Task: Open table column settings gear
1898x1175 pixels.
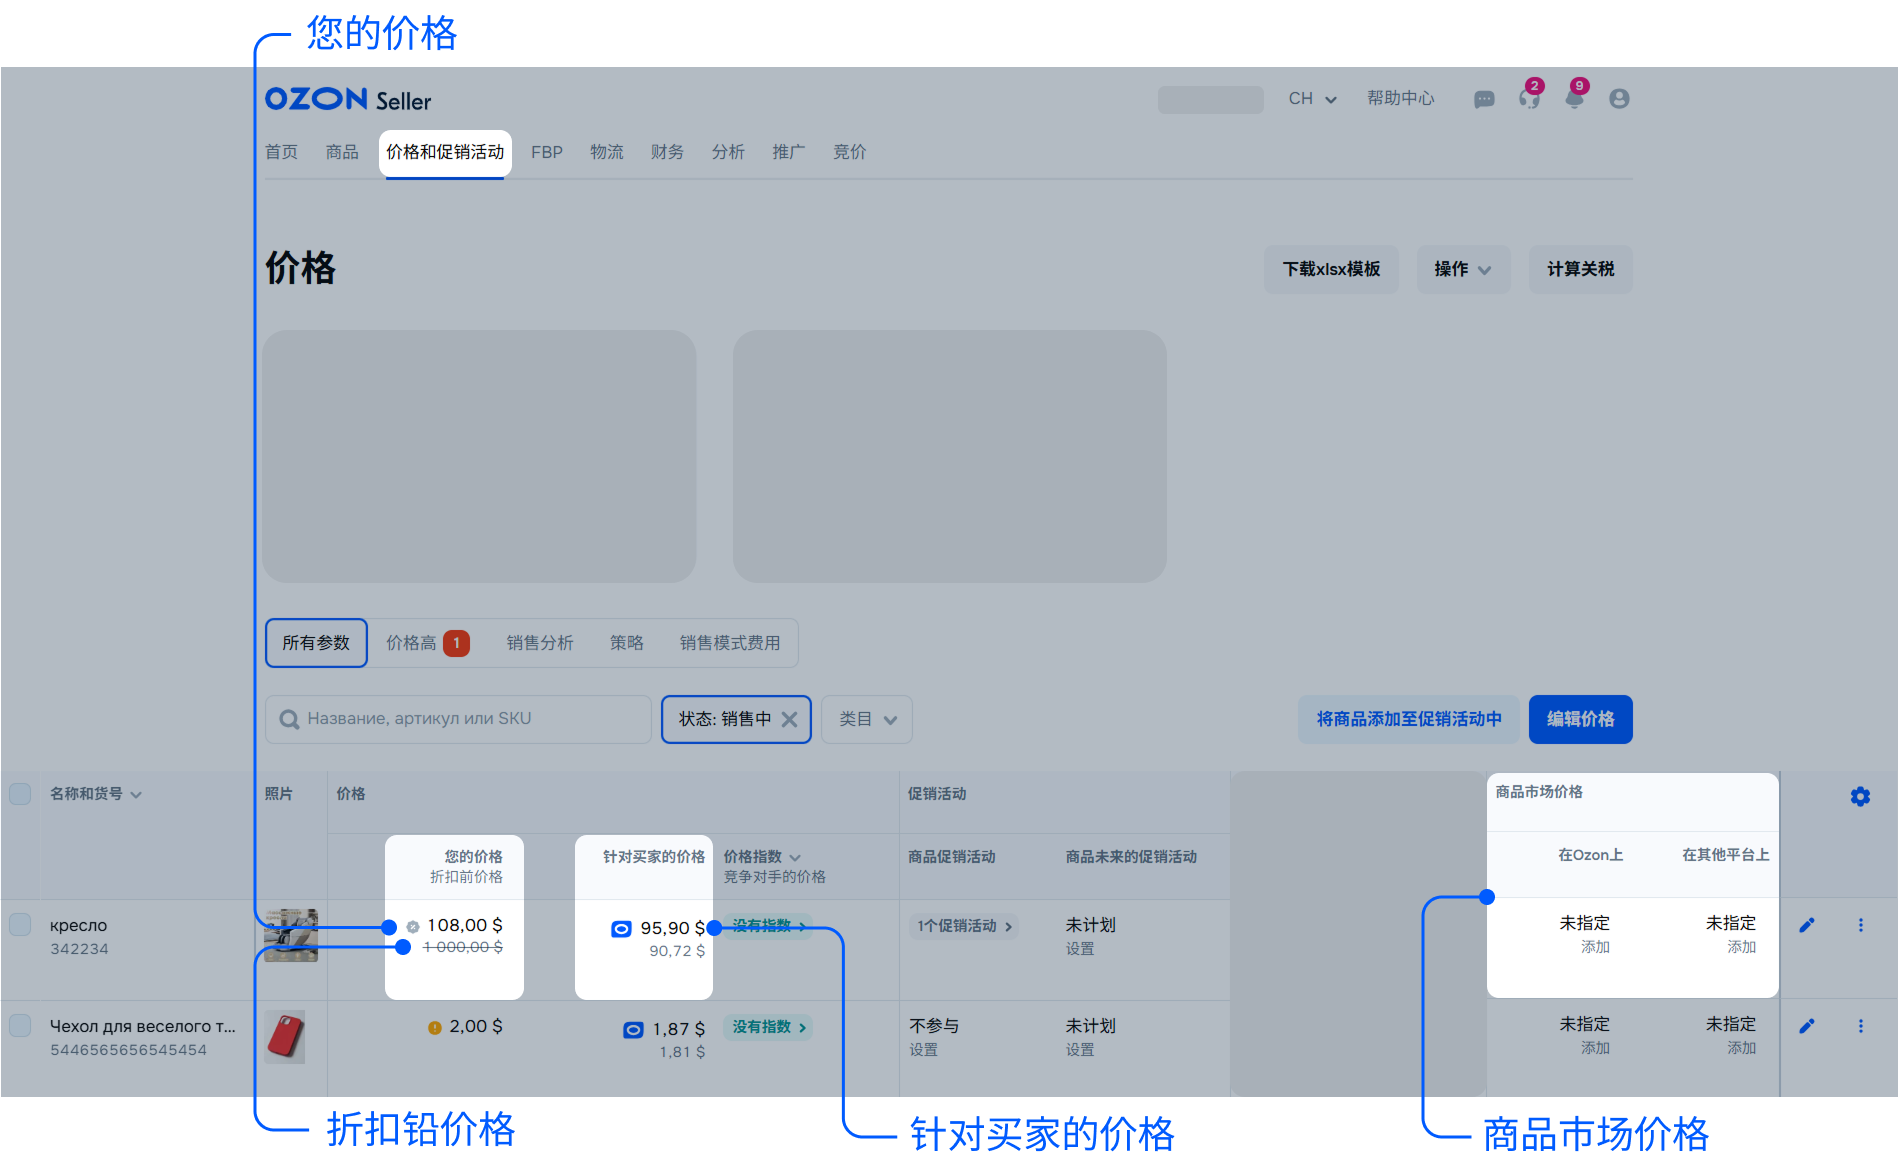Action: pyautogui.click(x=1860, y=796)
